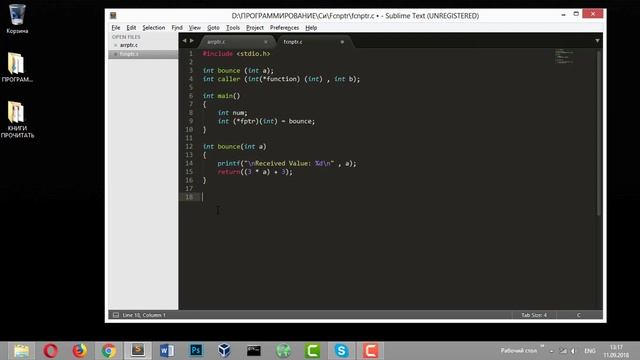Image resolution: width=640 pixels, height=360 pixels.
Task: Click the return statement on line 15
Action: (x=255, y=172)
